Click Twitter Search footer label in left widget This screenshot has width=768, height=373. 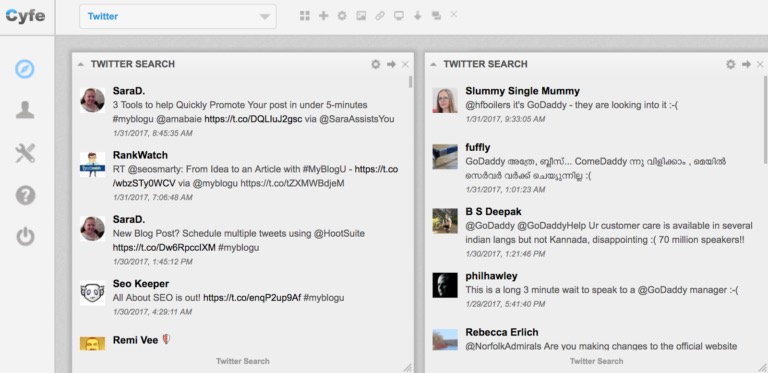click(243, 361)
